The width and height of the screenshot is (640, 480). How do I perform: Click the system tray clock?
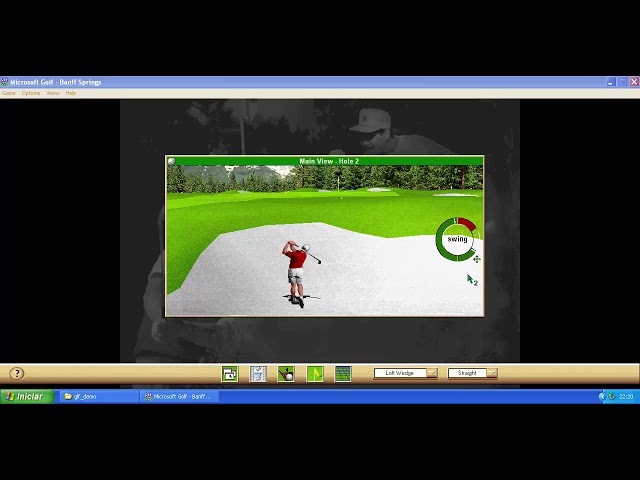tap(626, 396)
